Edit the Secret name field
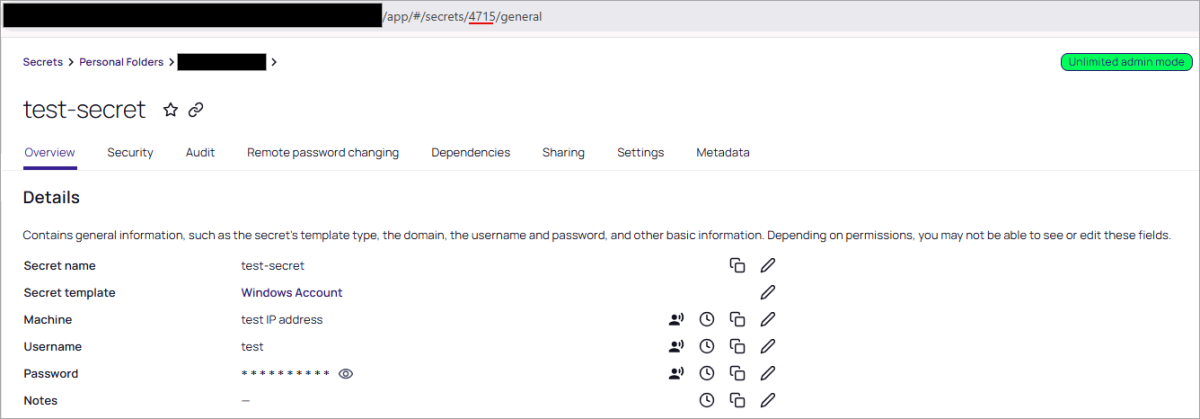 click(767, 266)
